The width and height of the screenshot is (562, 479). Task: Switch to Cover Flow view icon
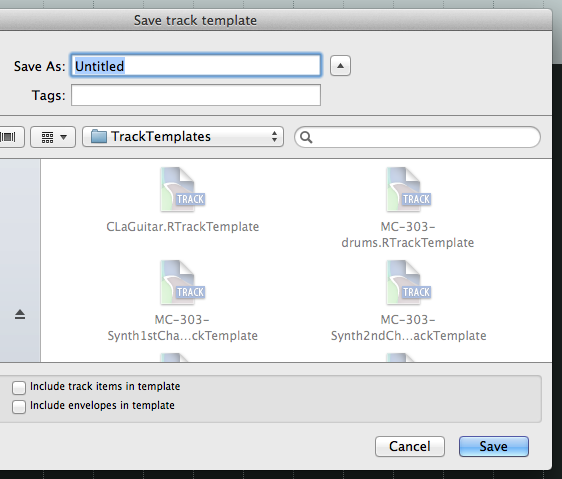pos(8,137)
